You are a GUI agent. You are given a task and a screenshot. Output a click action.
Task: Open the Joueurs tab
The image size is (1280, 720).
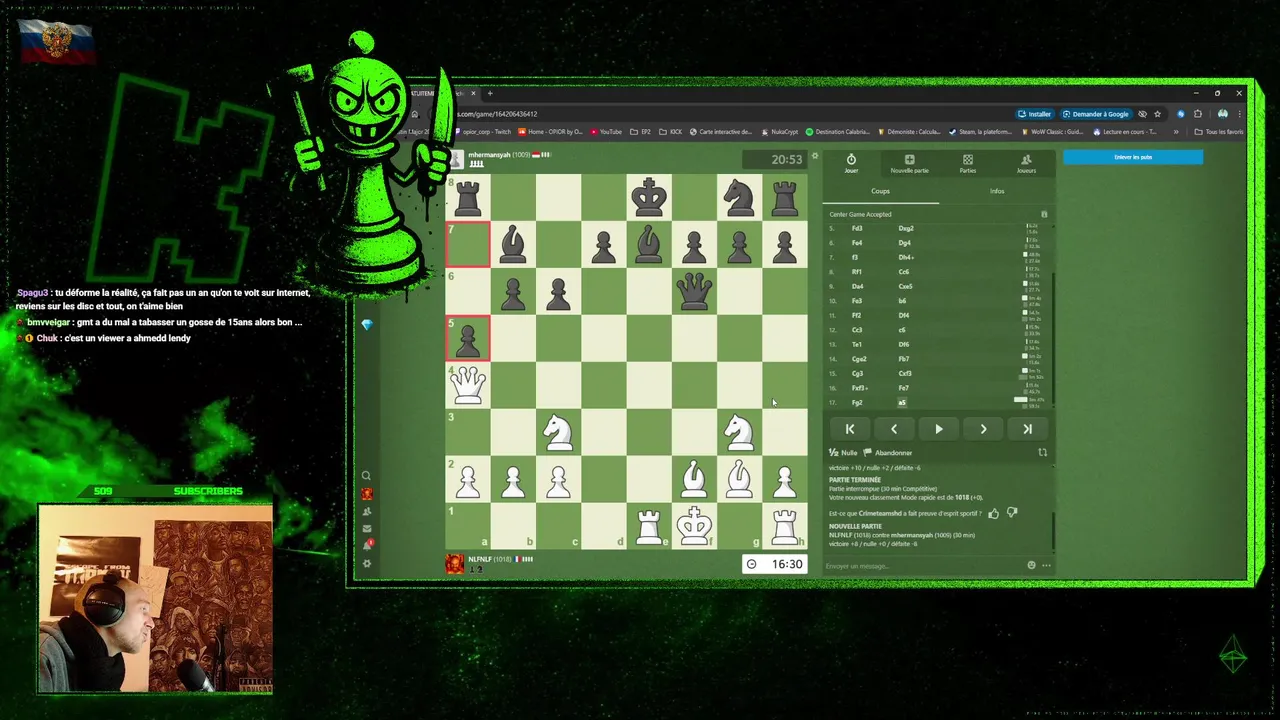1026,163
